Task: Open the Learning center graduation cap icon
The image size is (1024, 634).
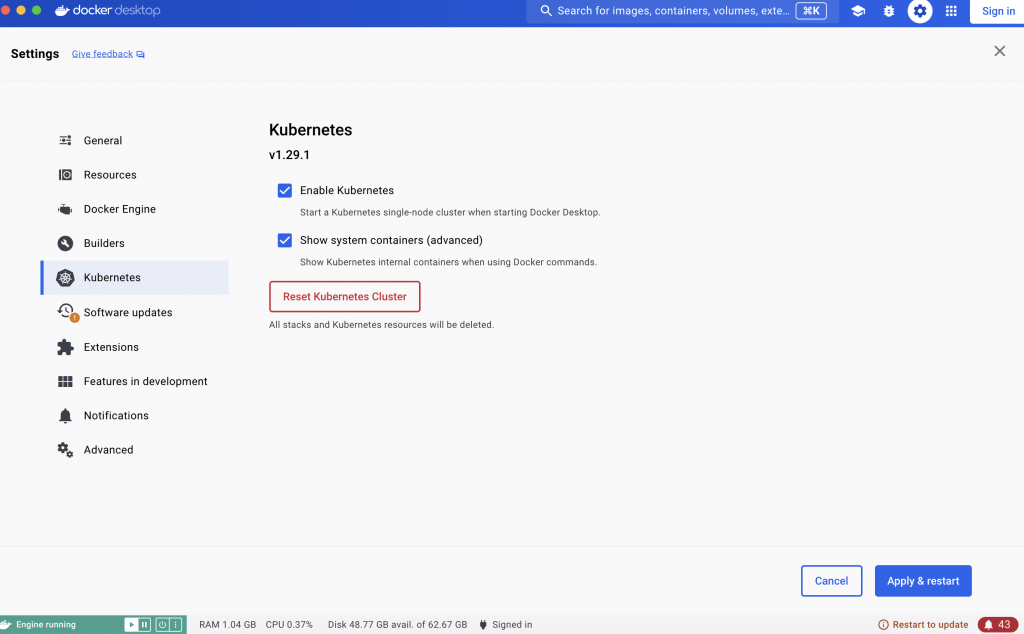Action: point(858,11)
